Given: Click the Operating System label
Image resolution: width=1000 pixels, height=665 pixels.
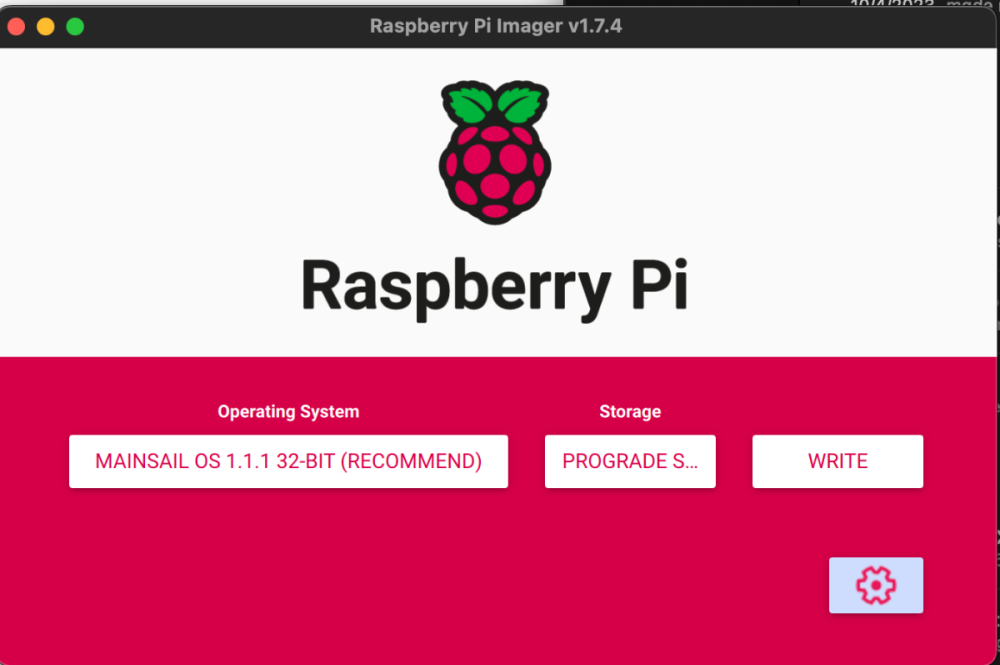Looking at the screenshot, I should pos(288,411).
